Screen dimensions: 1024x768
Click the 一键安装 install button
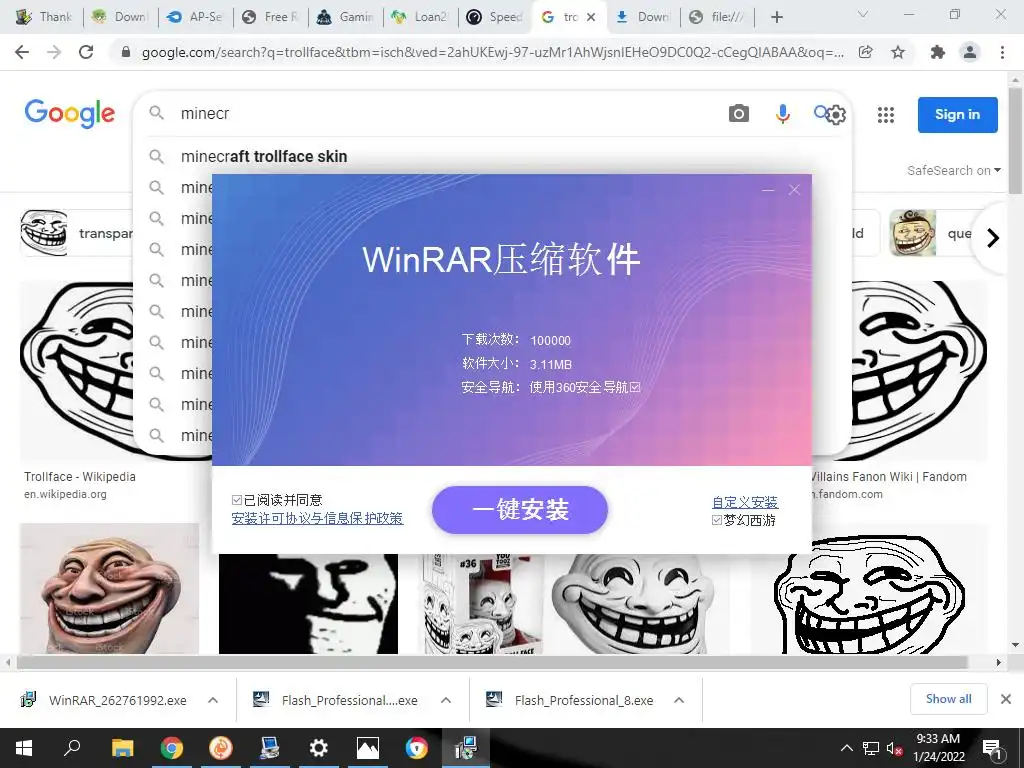pyautogui.click(x=520, y=509)
